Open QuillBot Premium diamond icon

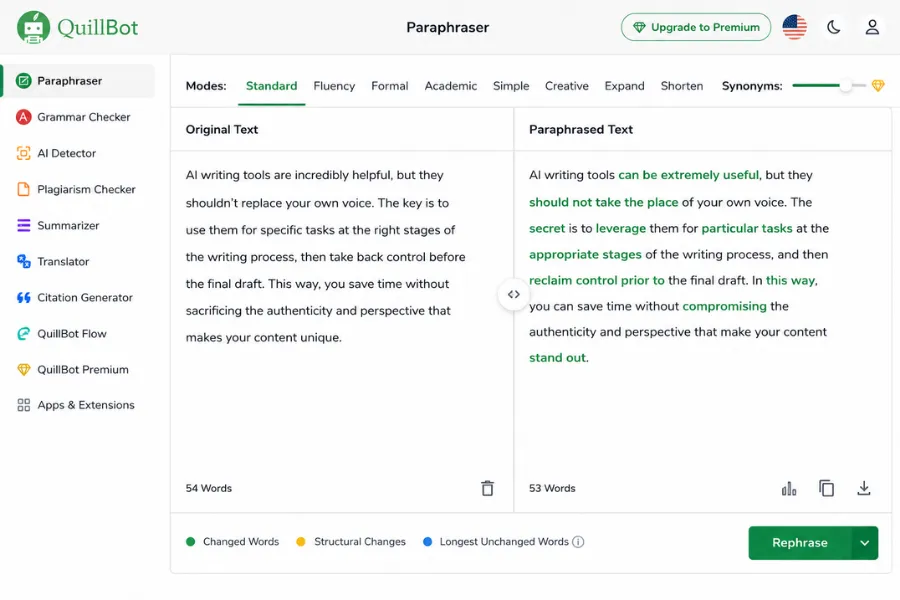[24, 370]
